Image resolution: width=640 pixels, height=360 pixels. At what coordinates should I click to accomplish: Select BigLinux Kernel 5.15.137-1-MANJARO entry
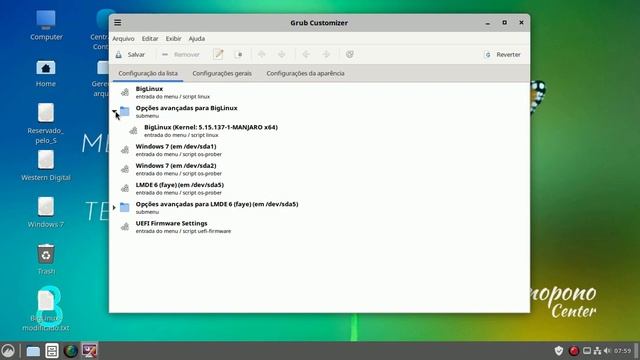(x=320, y=131)
